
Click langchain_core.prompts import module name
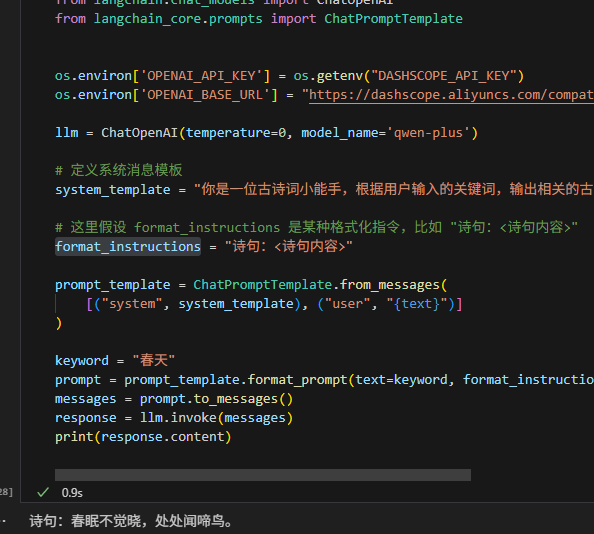click(178, 19)
